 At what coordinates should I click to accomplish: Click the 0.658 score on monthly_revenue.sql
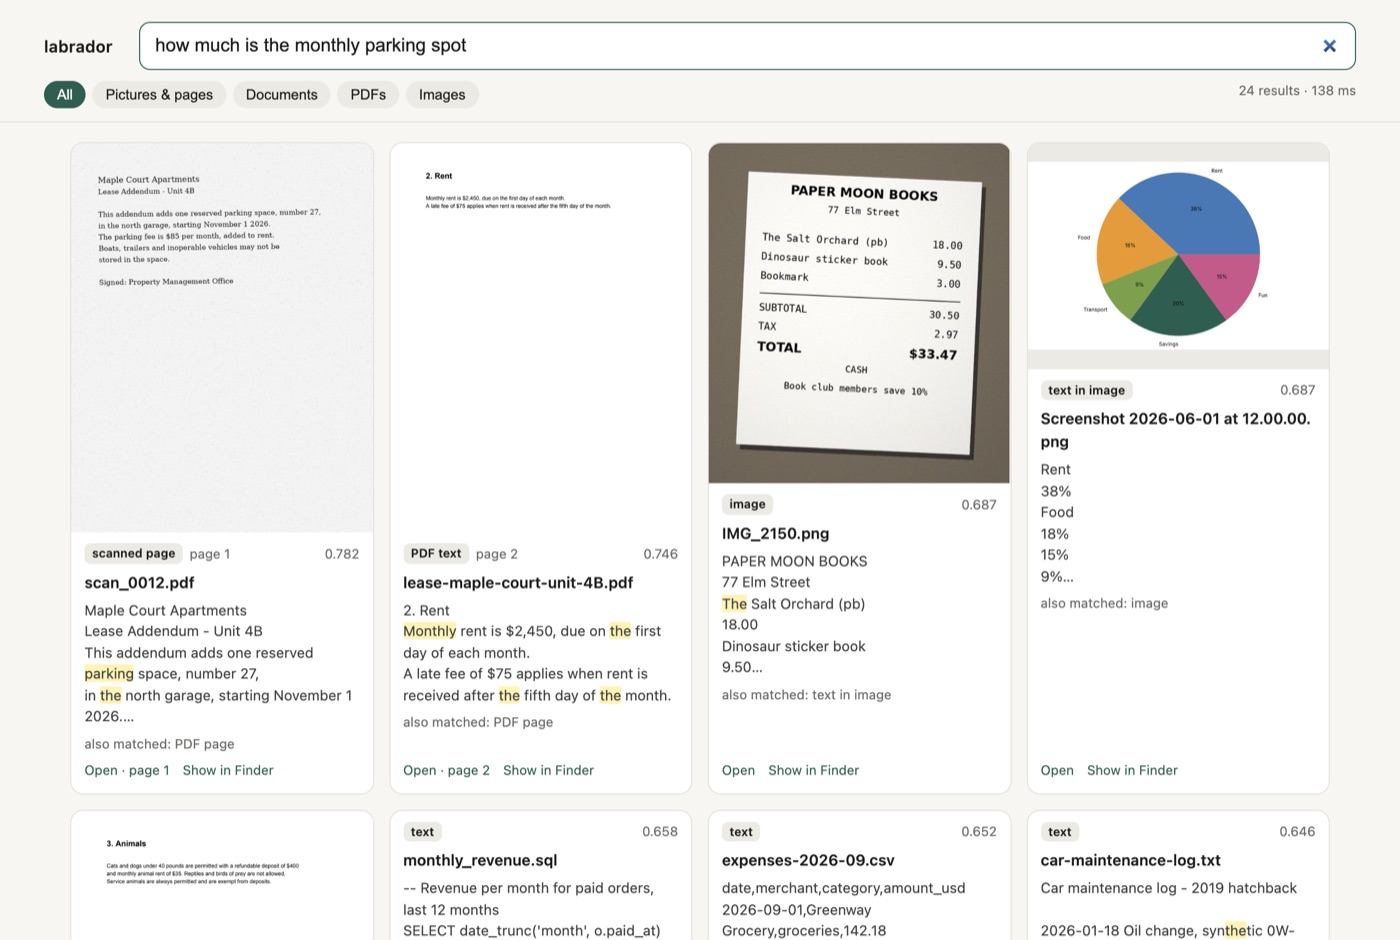[660, 831]
